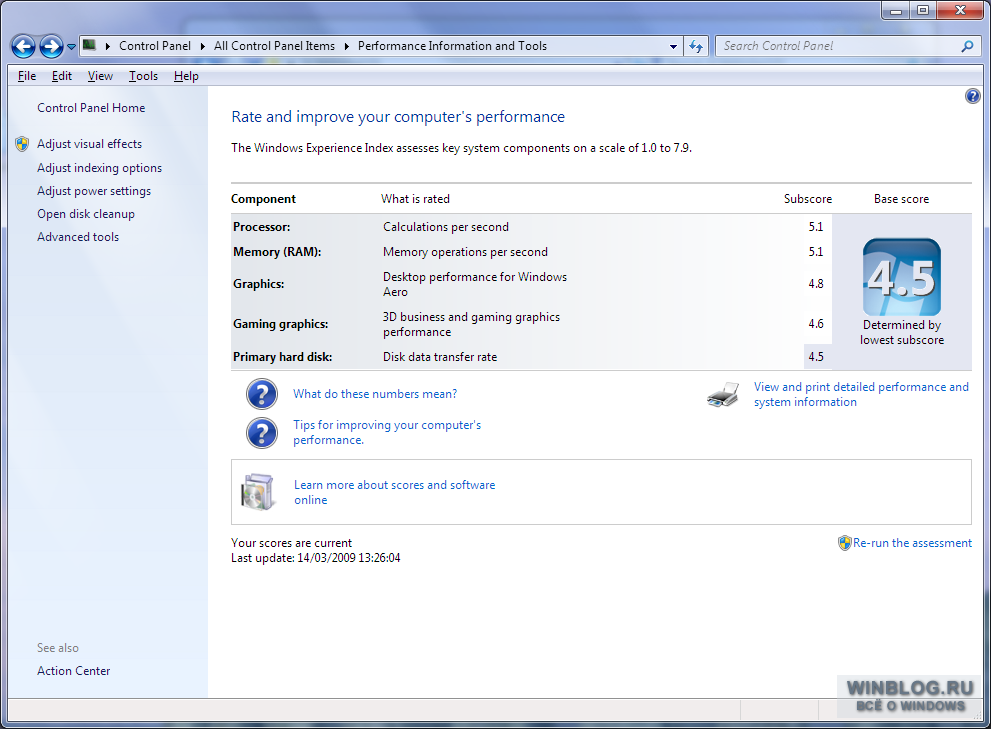This screenshot has width=991, height=729.
Task: Expand the arrow after Control Panel breadcrumb
Action: tap(202, 46)
